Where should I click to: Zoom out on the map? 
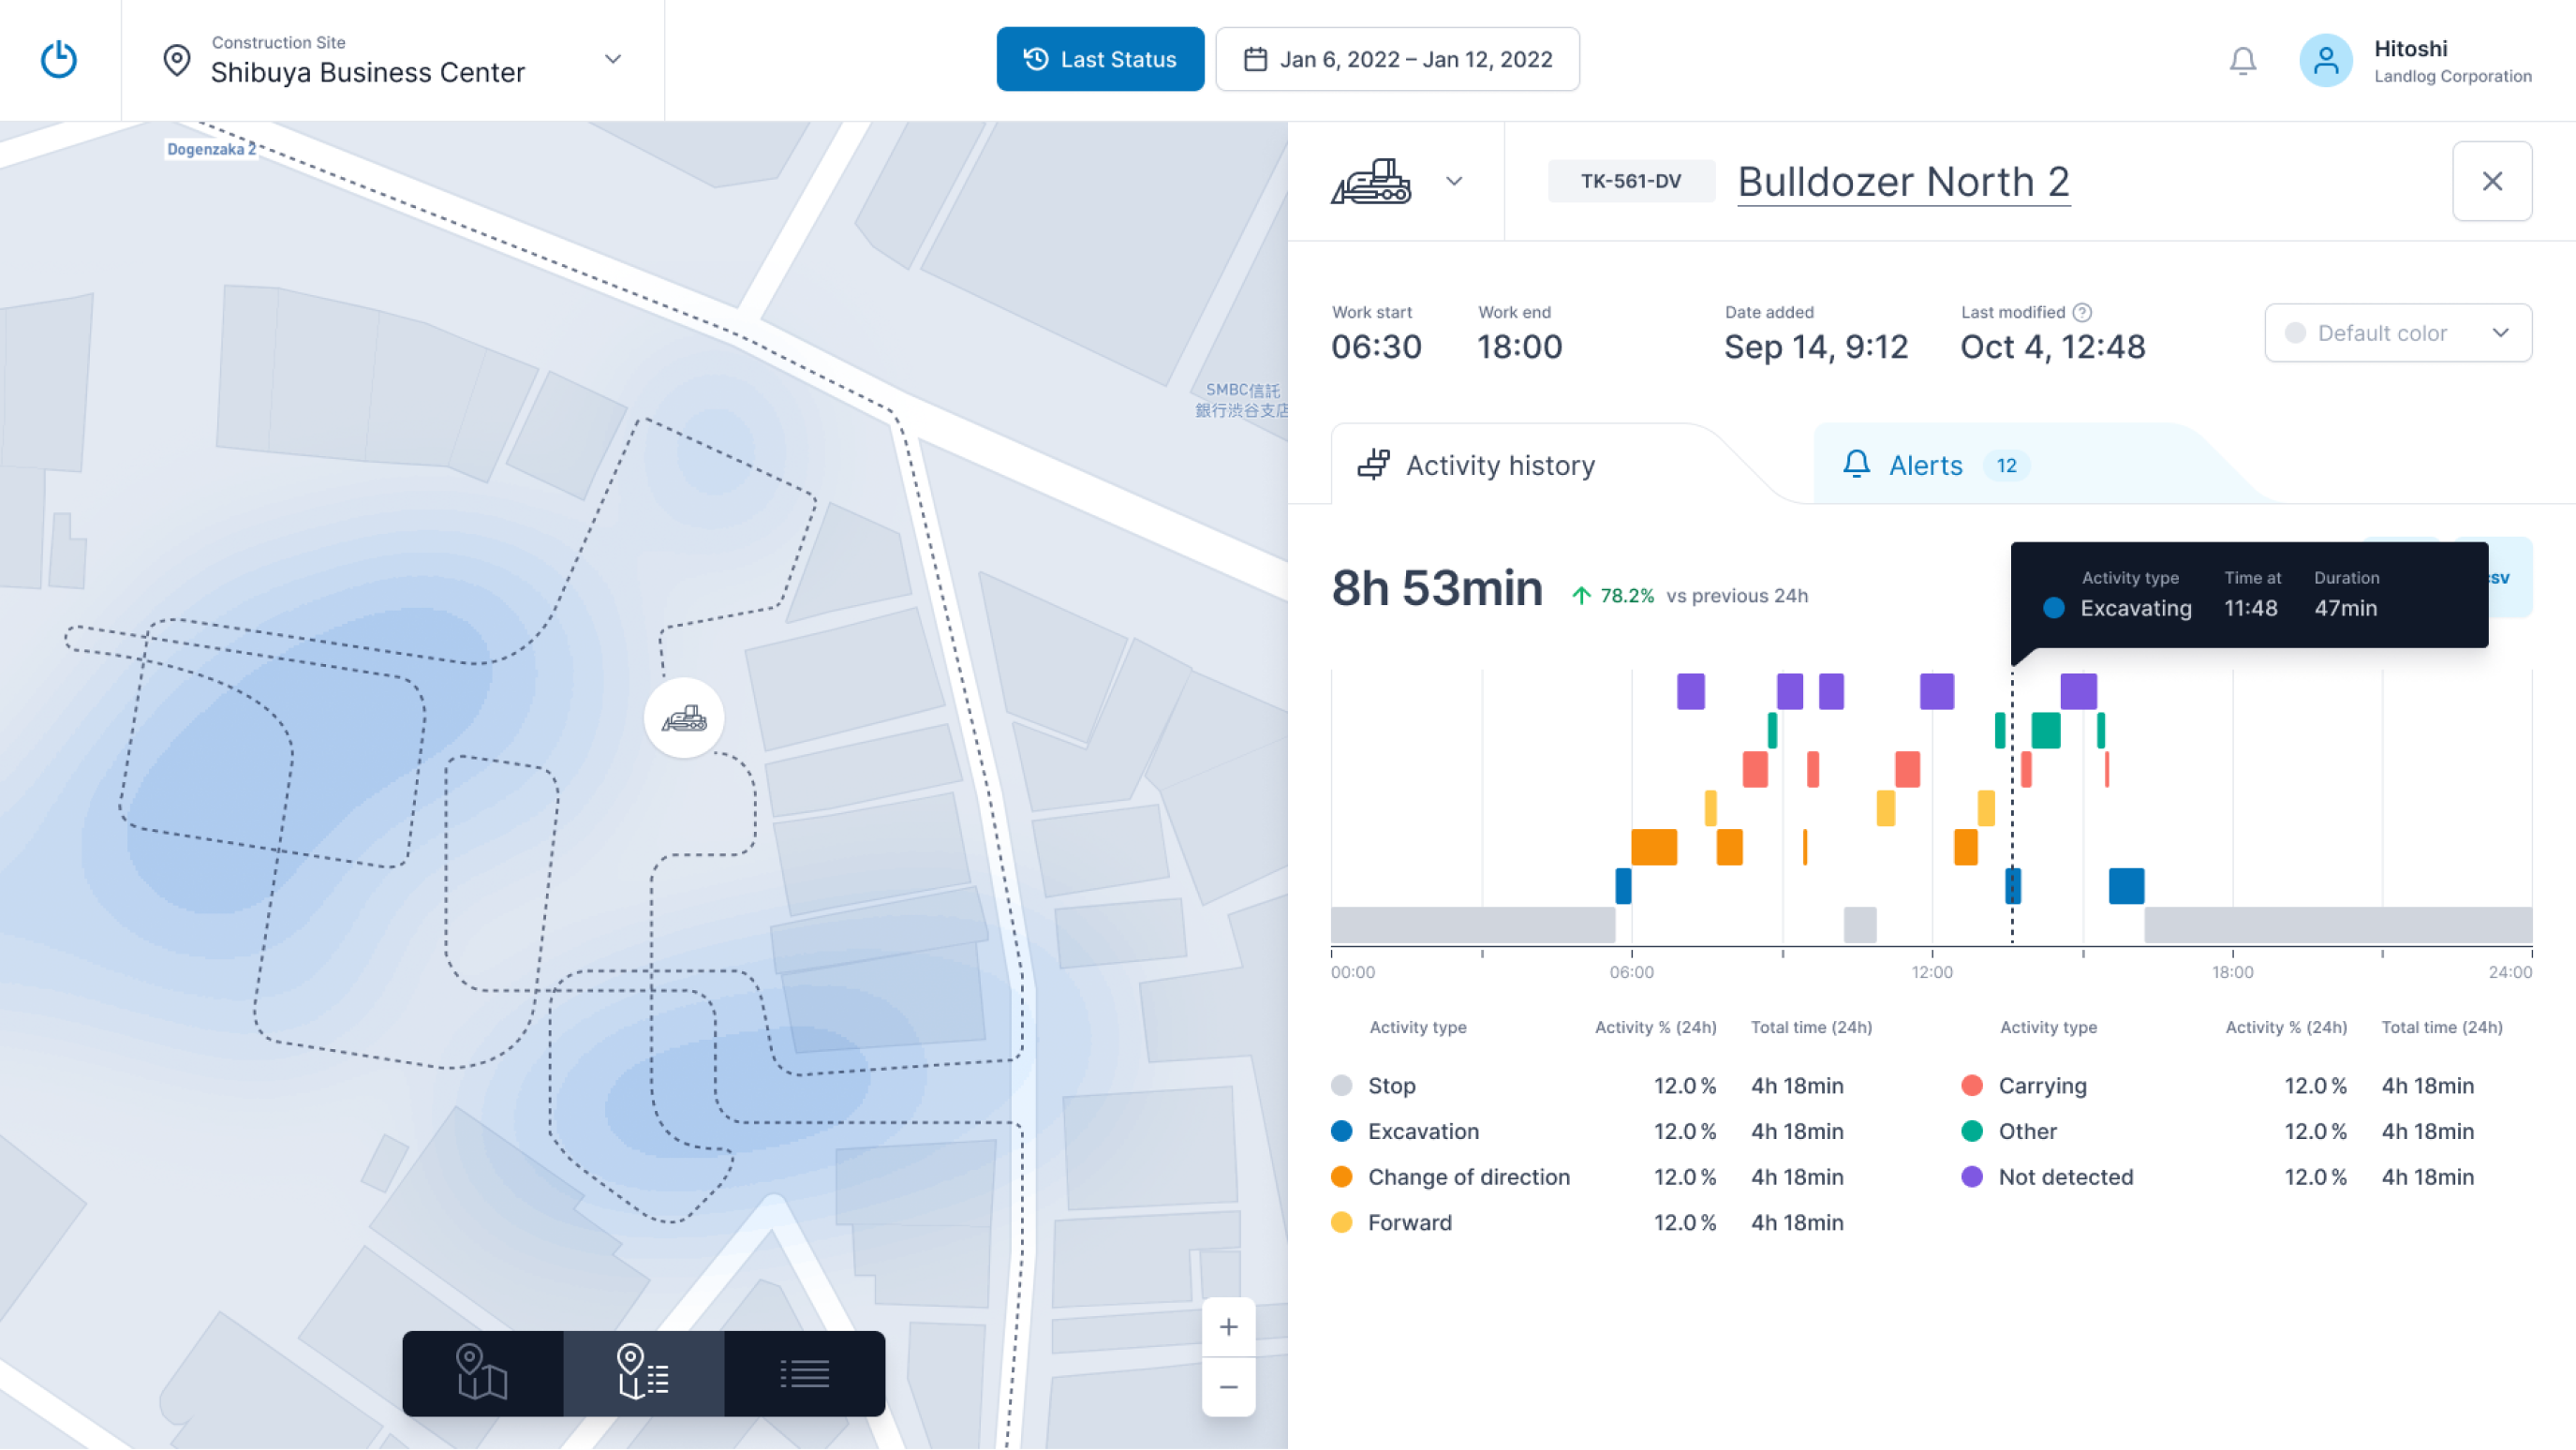point(1228,1387)
